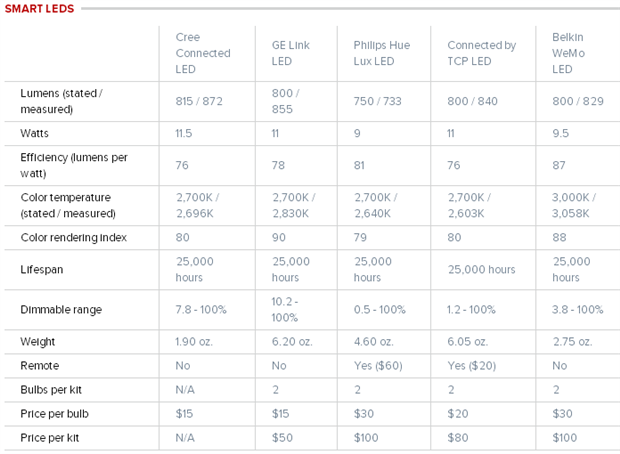Click the Yes ($60) remote cell
Viewport: 620px width, 454px height.
[378, 365]
